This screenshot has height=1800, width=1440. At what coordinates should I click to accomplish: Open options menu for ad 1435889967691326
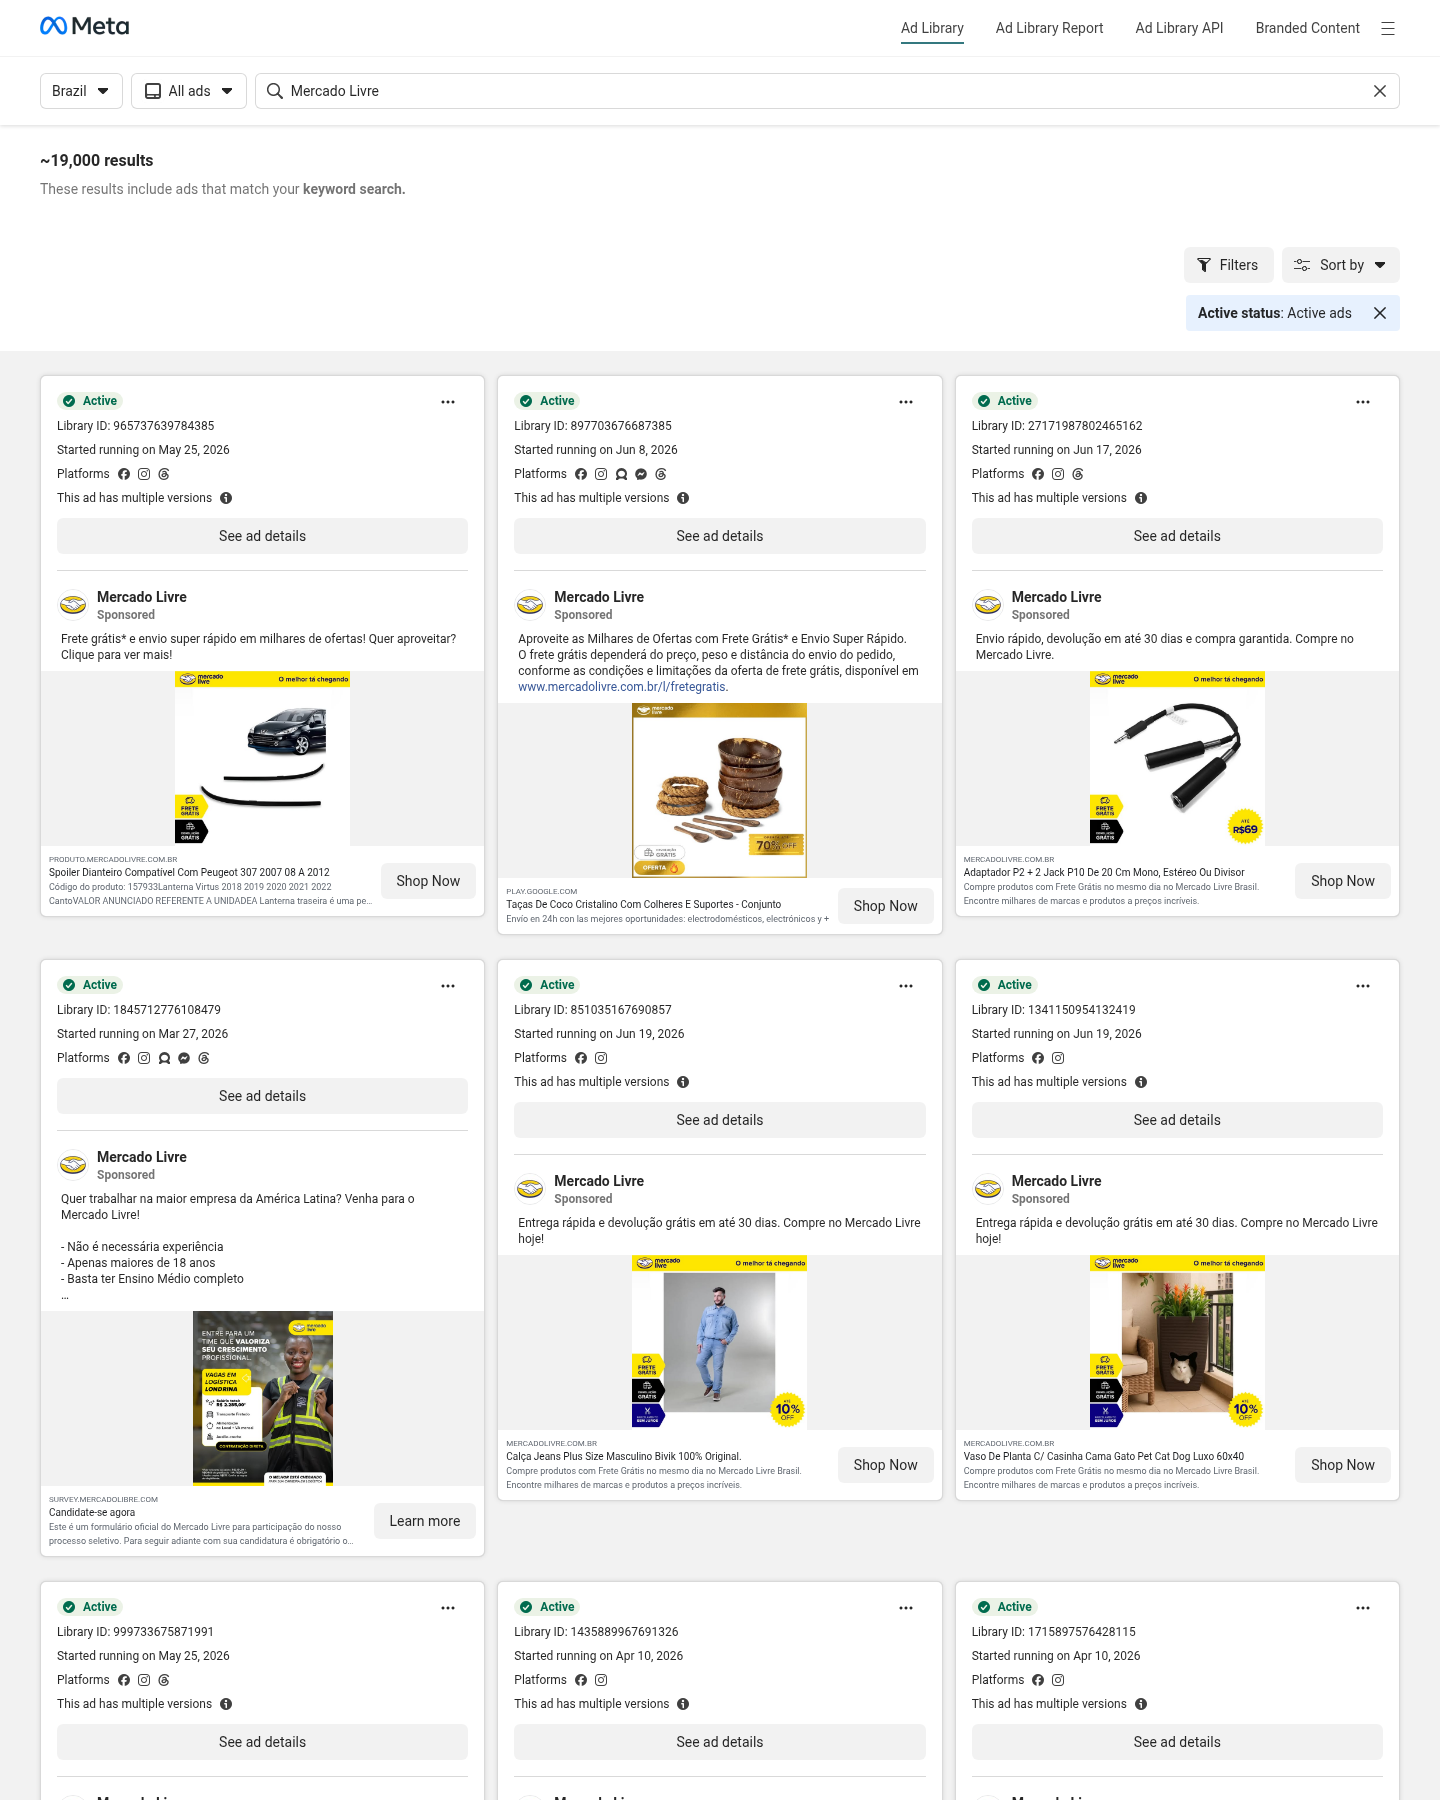(x=906, y=1608)
